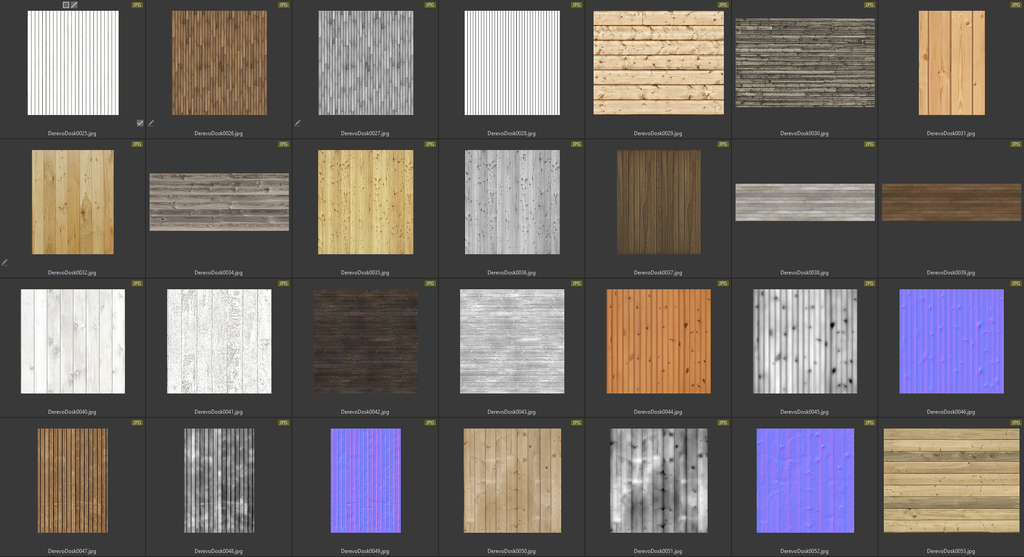The width and height of the screenshot is (1024, 557).
Task: Click the DerevoDosk0040.jpg file name label
Action: coord(73,411)
